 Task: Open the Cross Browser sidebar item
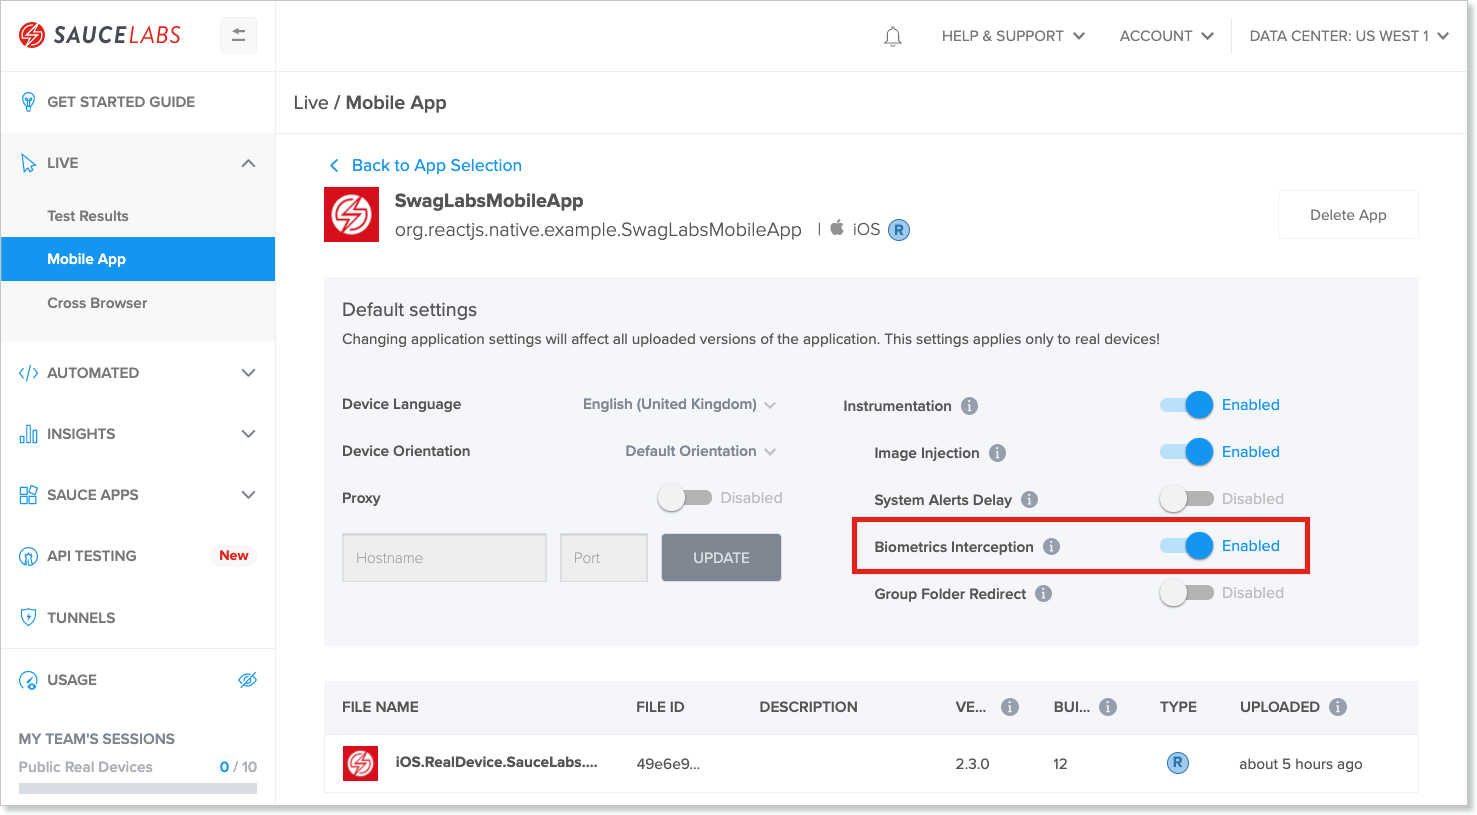point(97,303)
